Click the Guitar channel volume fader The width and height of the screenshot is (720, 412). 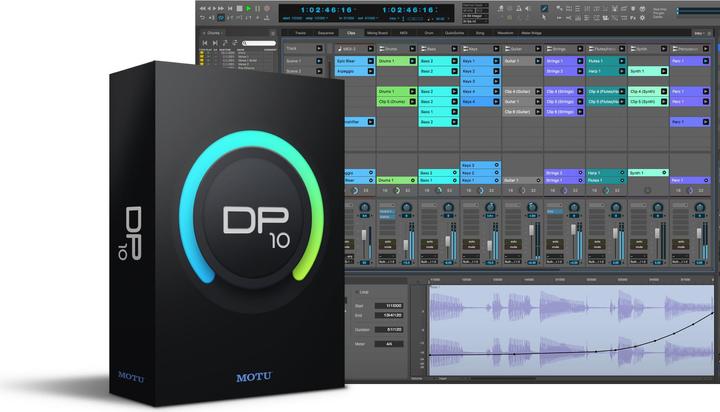[531, 230]
